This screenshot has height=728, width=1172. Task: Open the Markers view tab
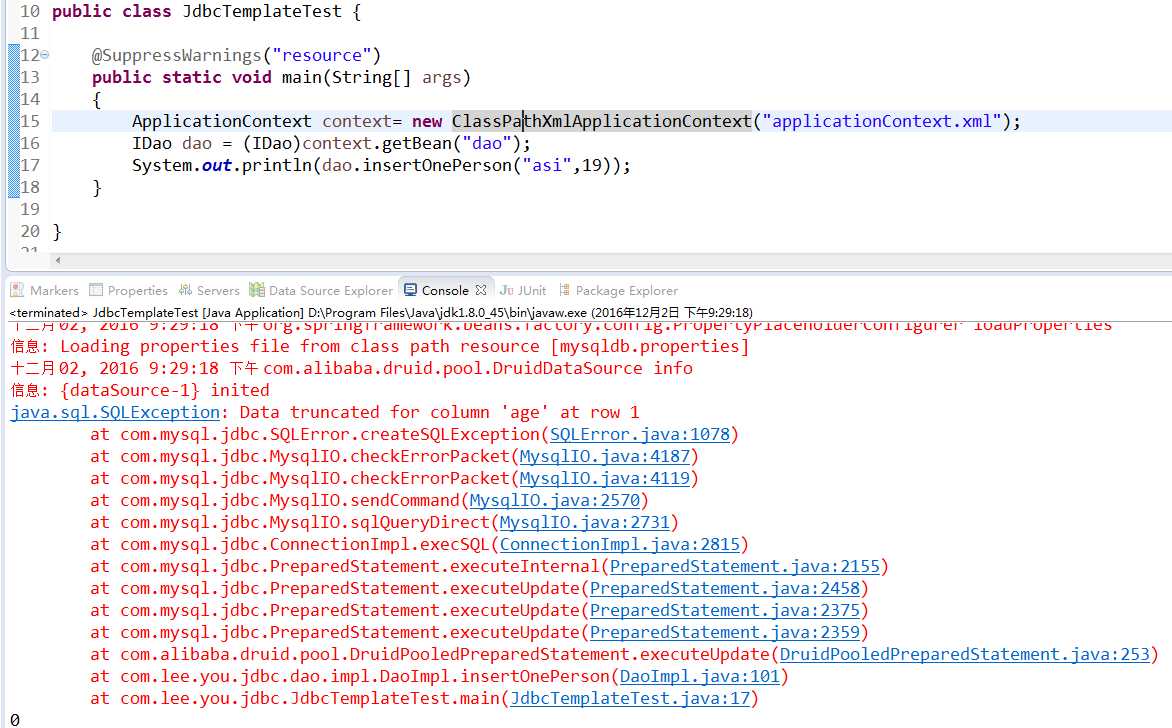[x=45, y=290]
